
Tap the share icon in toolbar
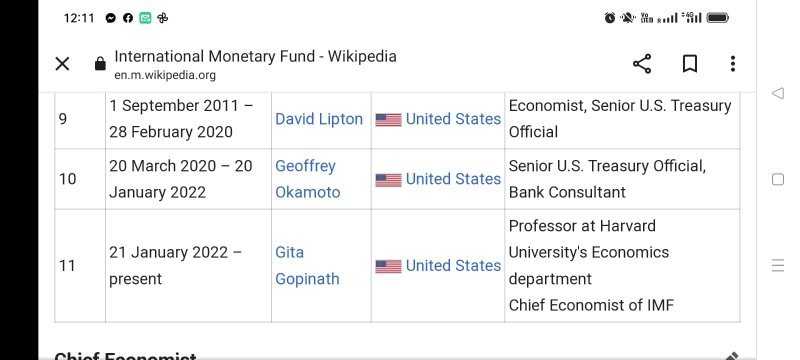tap(642, 64)
